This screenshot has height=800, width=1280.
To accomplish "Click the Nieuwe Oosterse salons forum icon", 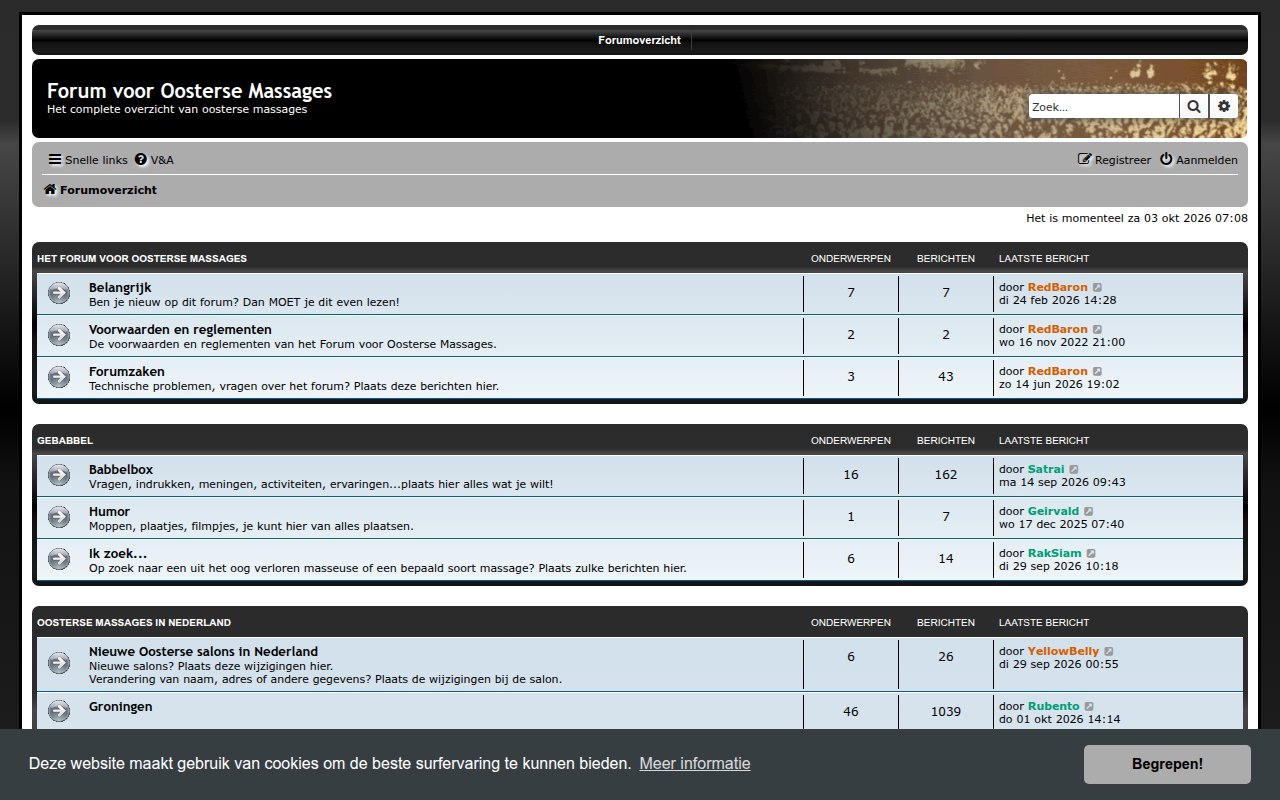I will pyautogui.click(x=59, y=662).
